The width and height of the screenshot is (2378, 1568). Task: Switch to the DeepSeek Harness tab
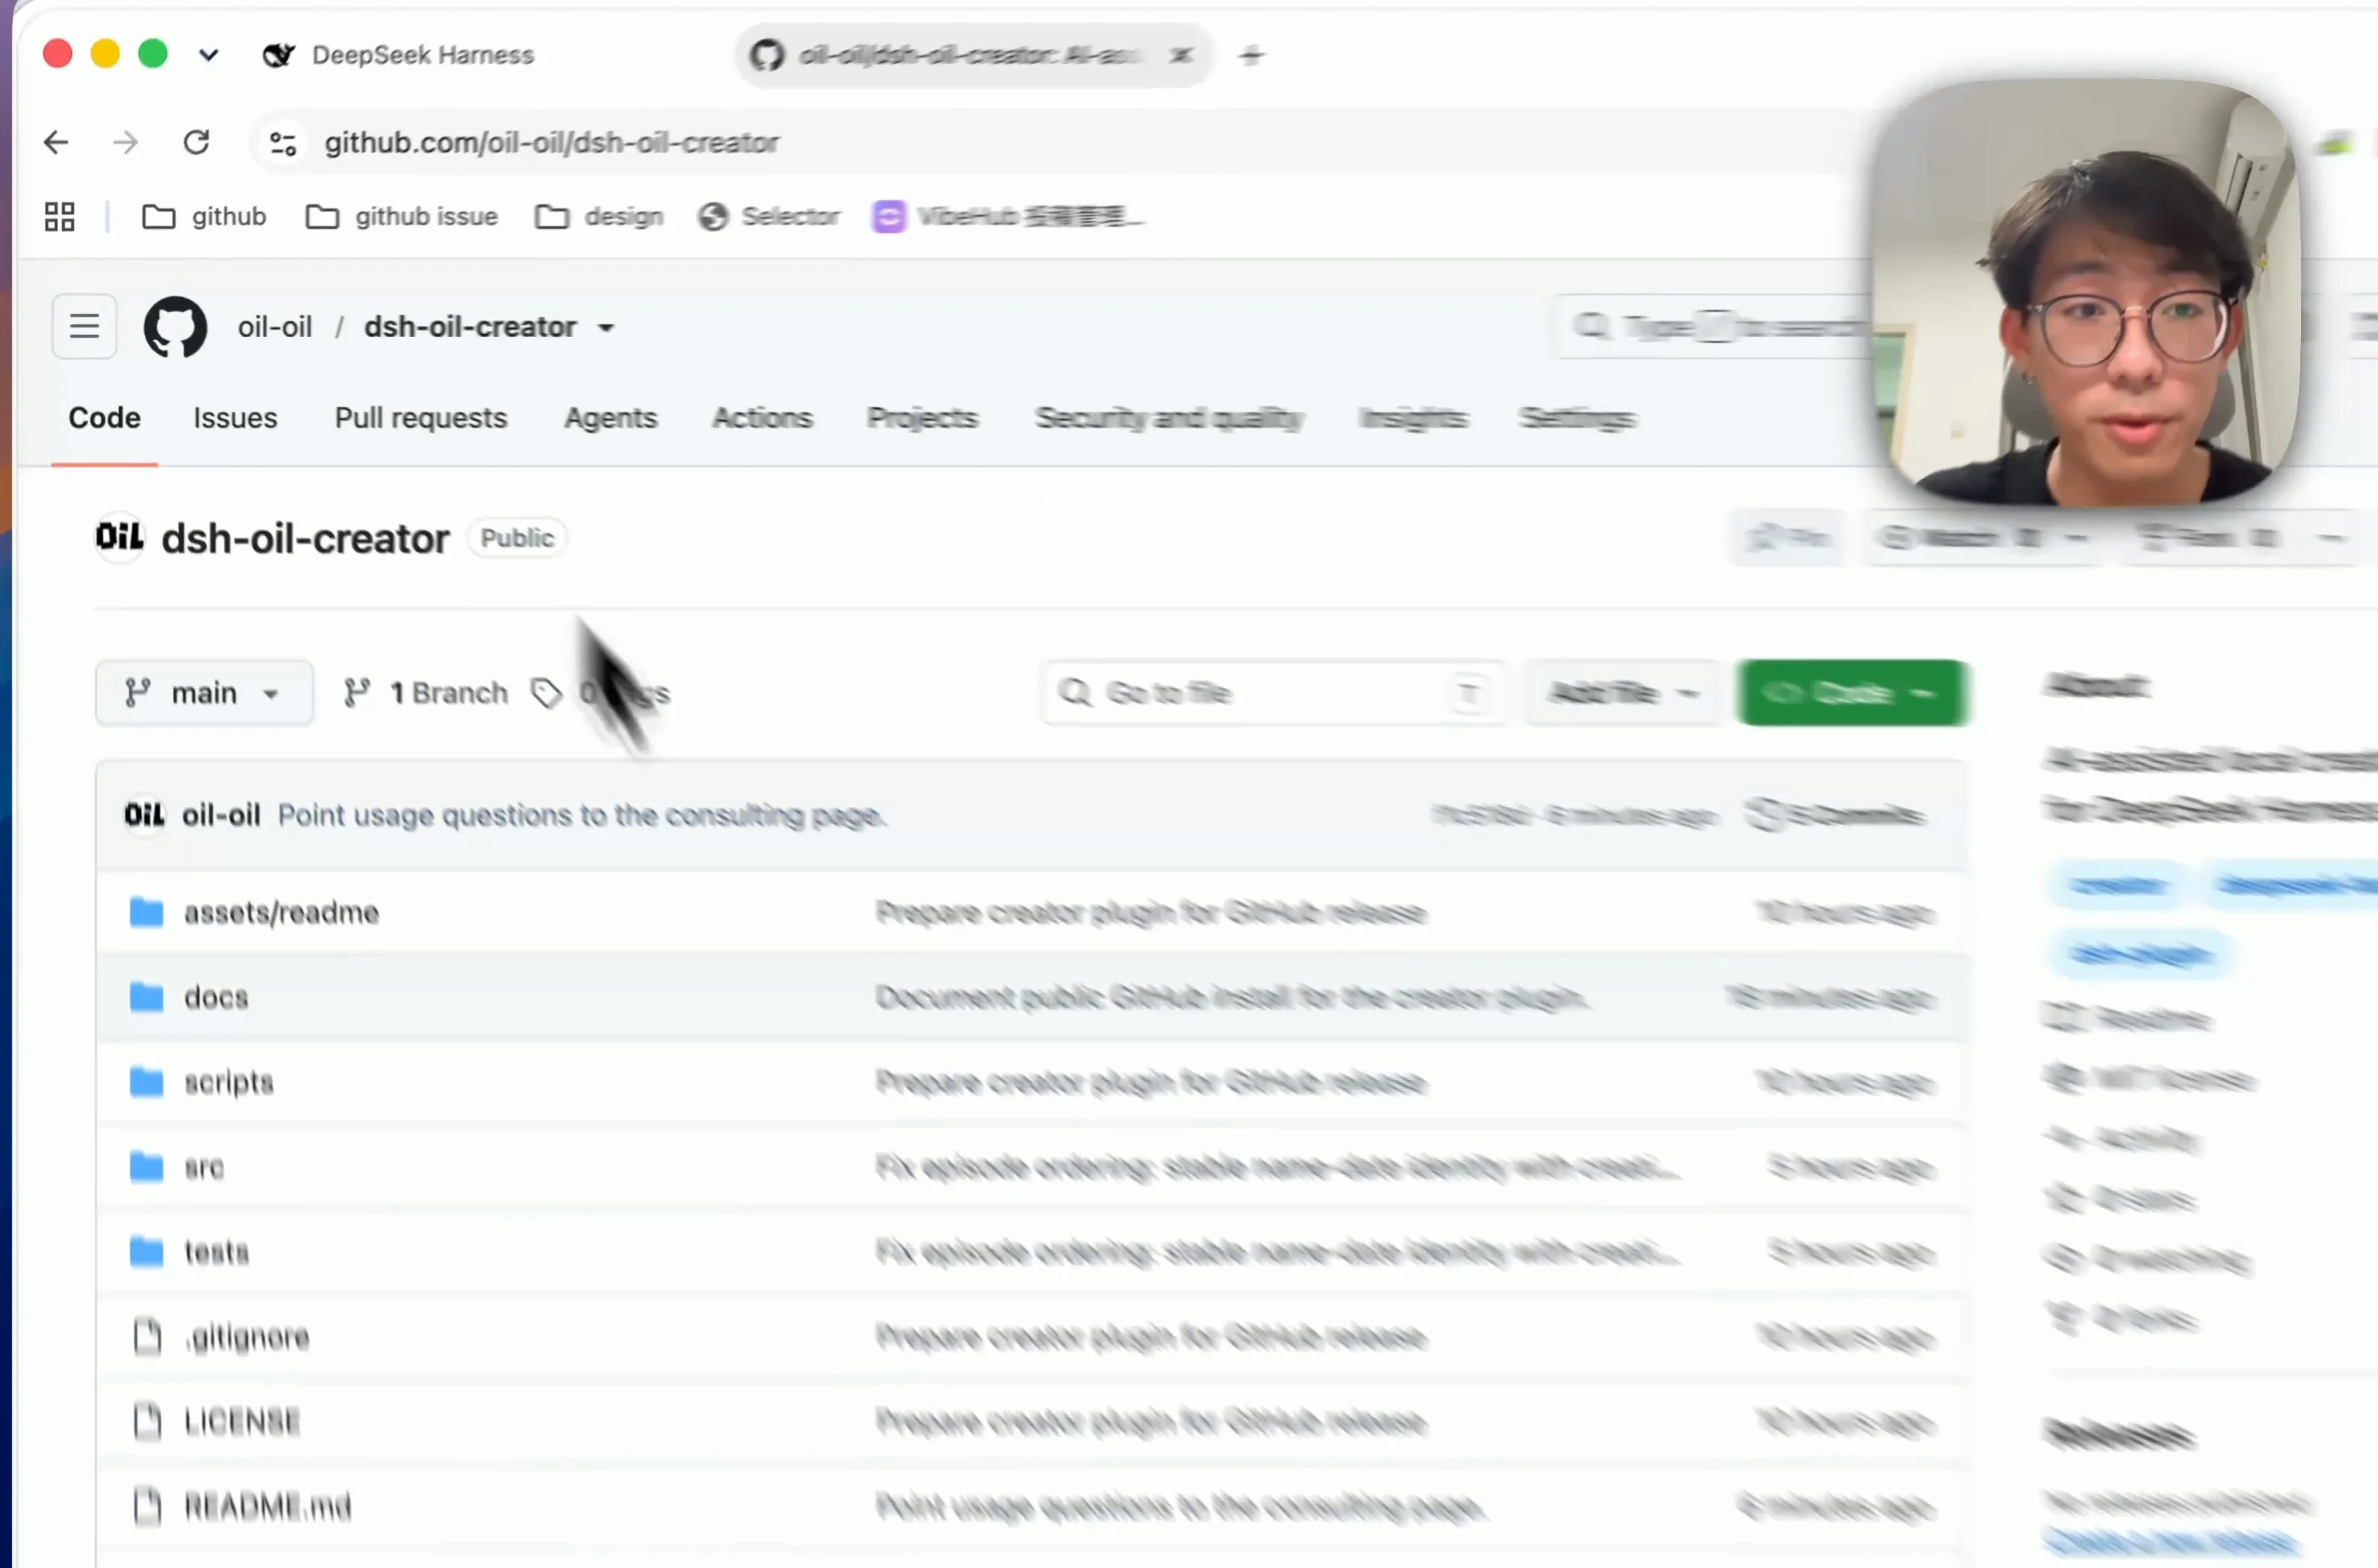click(399, 55)
